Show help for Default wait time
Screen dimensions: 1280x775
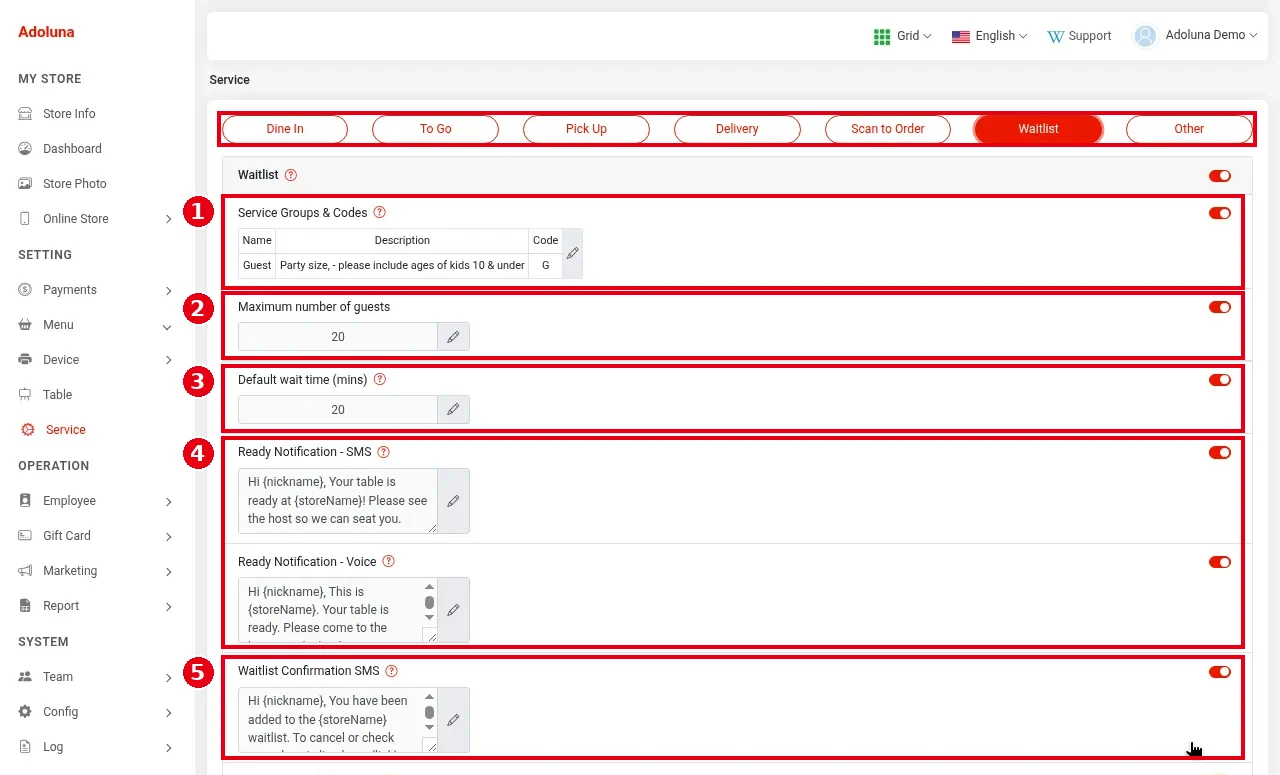379,380
